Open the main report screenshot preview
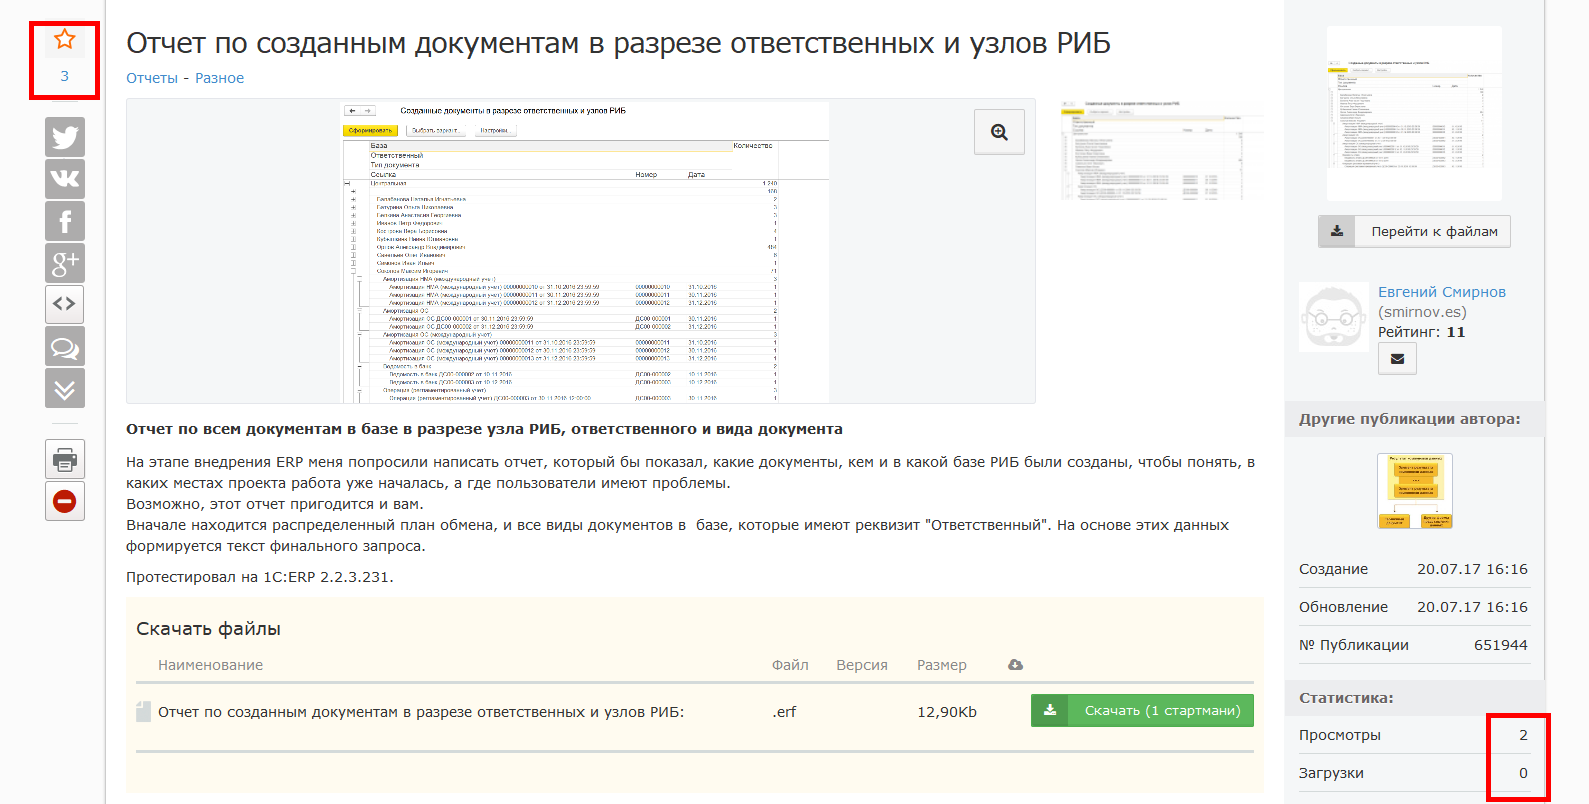1589x804 pixels. coord(581,251)
